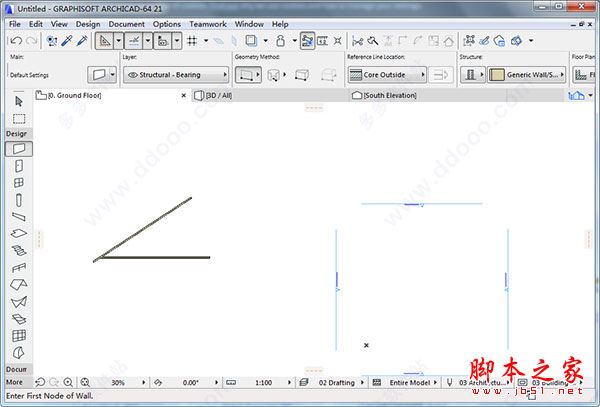This screenshot has height=407, width=600.
Task: Close the Ground Floor tab
Action: click(x=184, y=95)
